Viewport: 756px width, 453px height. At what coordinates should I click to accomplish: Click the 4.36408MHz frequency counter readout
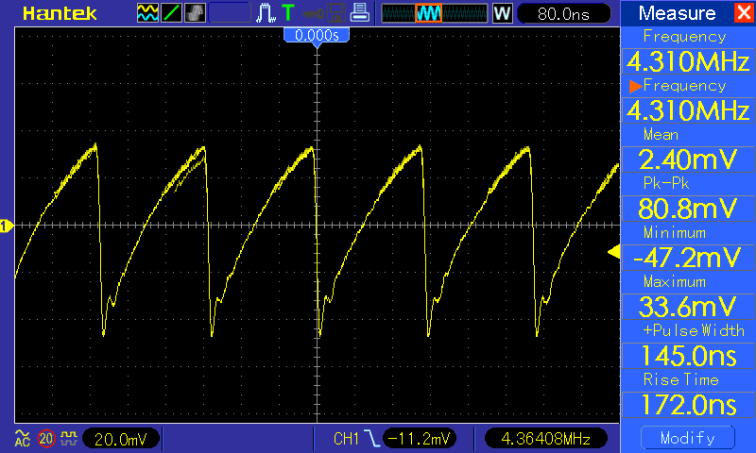(542, 438)
